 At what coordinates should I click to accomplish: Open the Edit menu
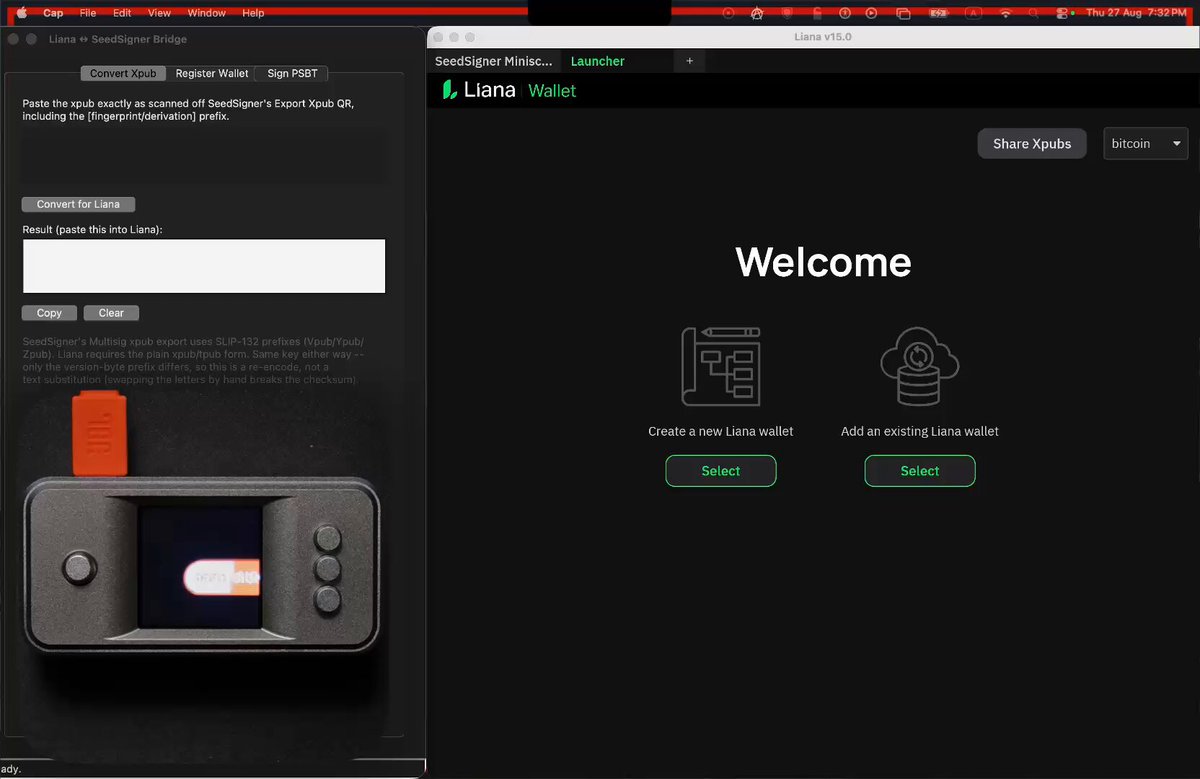pyautogui.click(x=122, y=13)
